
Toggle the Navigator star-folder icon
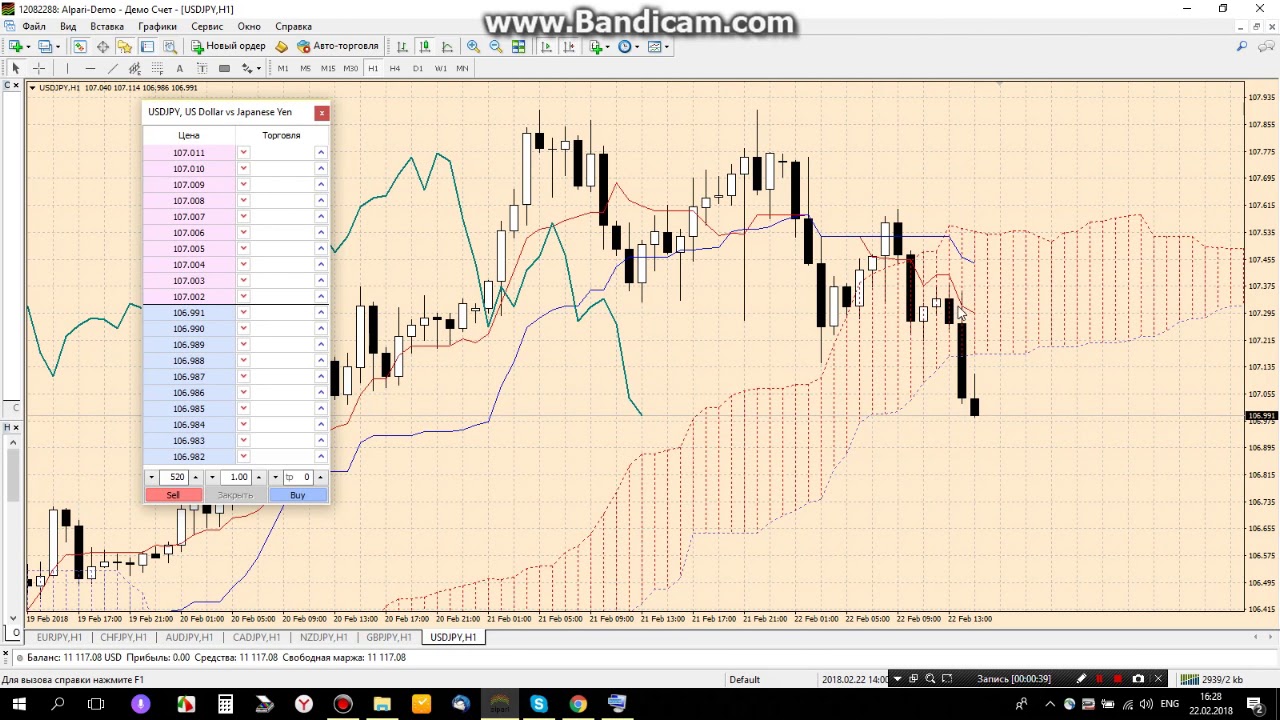coord(125,46)
